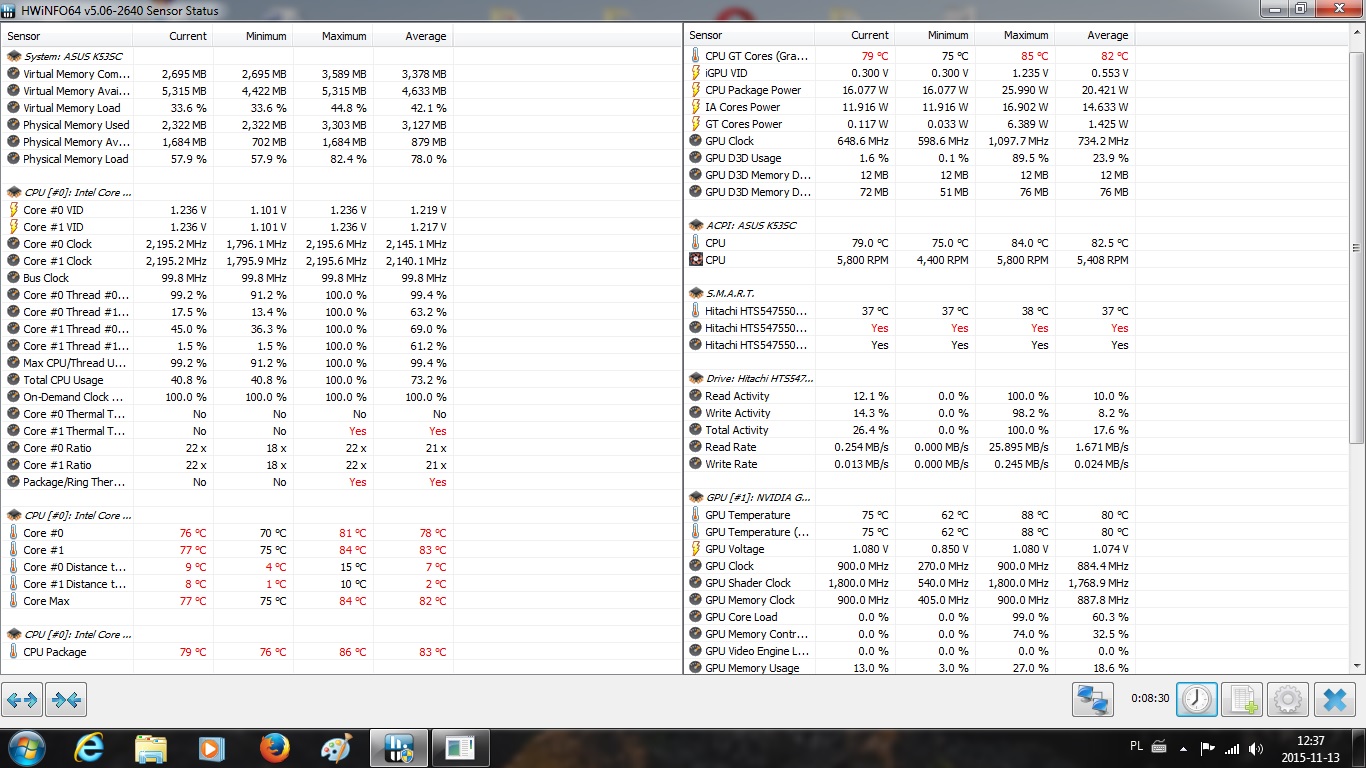This screenshot has width=1366, height=768.
Task: Click the clock elapsed-time button
Action: click(x=1197, y=700)
